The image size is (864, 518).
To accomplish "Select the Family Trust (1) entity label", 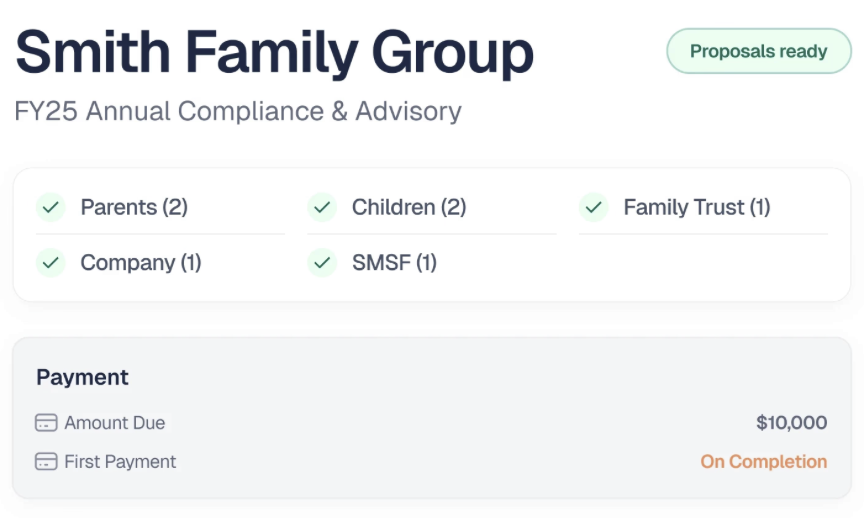I will 696,208.
